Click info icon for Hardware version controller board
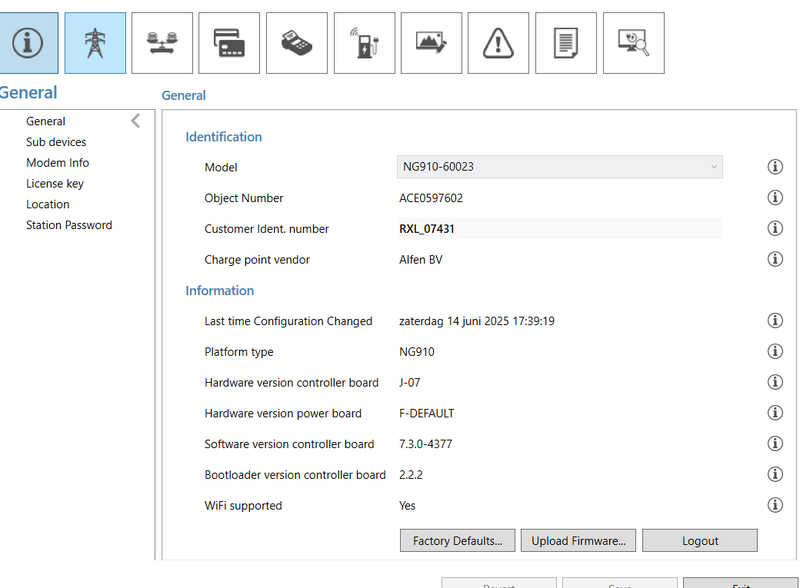 click(x=775, y=382)
